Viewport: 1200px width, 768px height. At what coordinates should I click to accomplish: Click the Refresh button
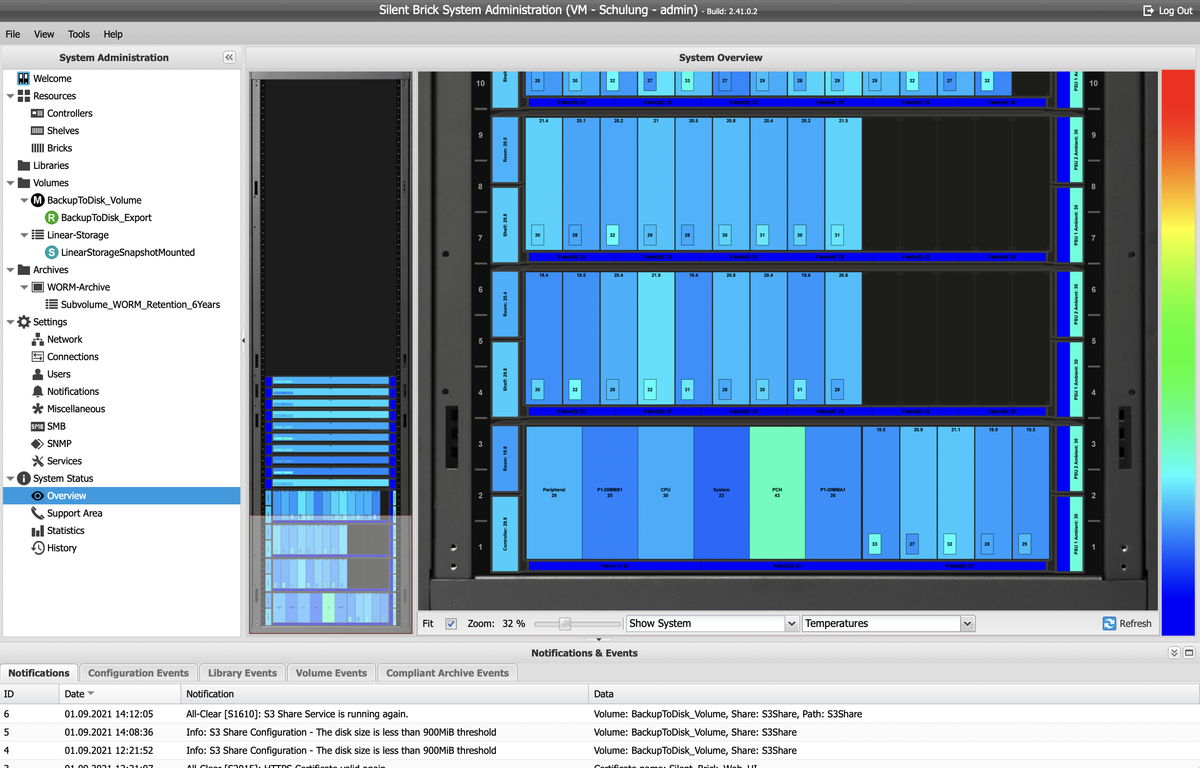(x=1127, y=624)
